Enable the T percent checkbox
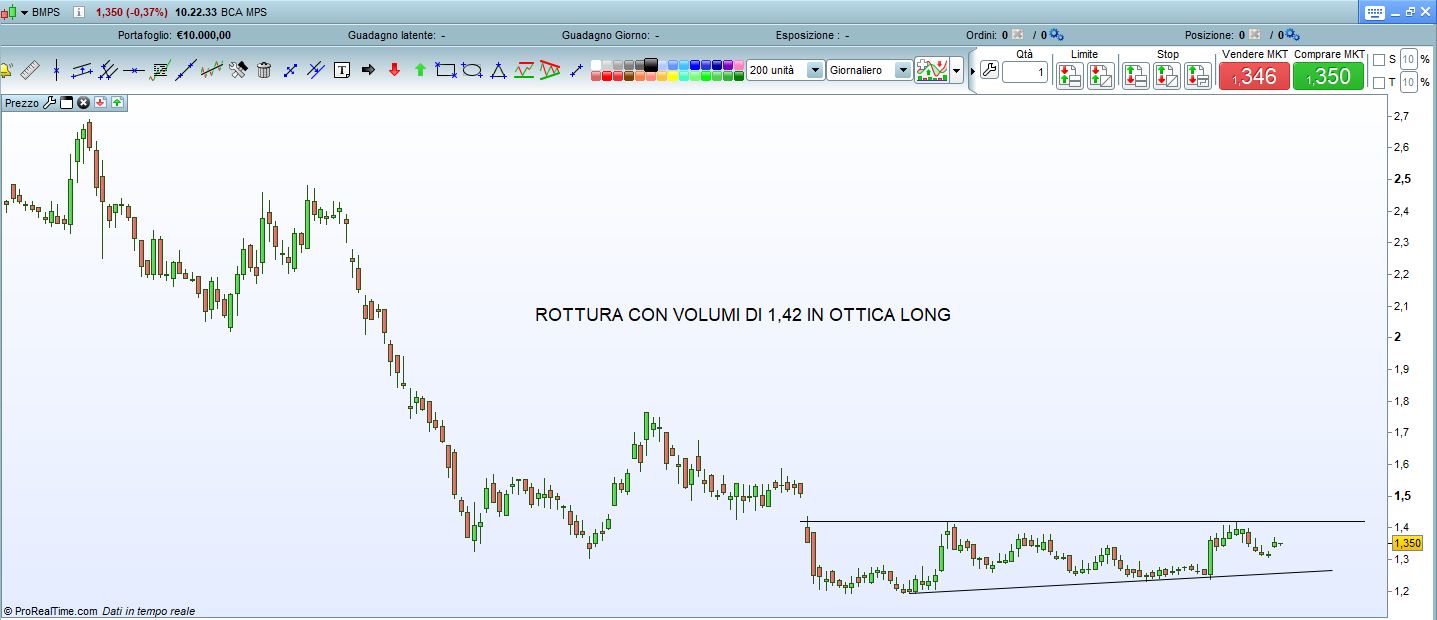This screenshot has width=1437, height=620. pyautogui.click(x=1379, y=82)
